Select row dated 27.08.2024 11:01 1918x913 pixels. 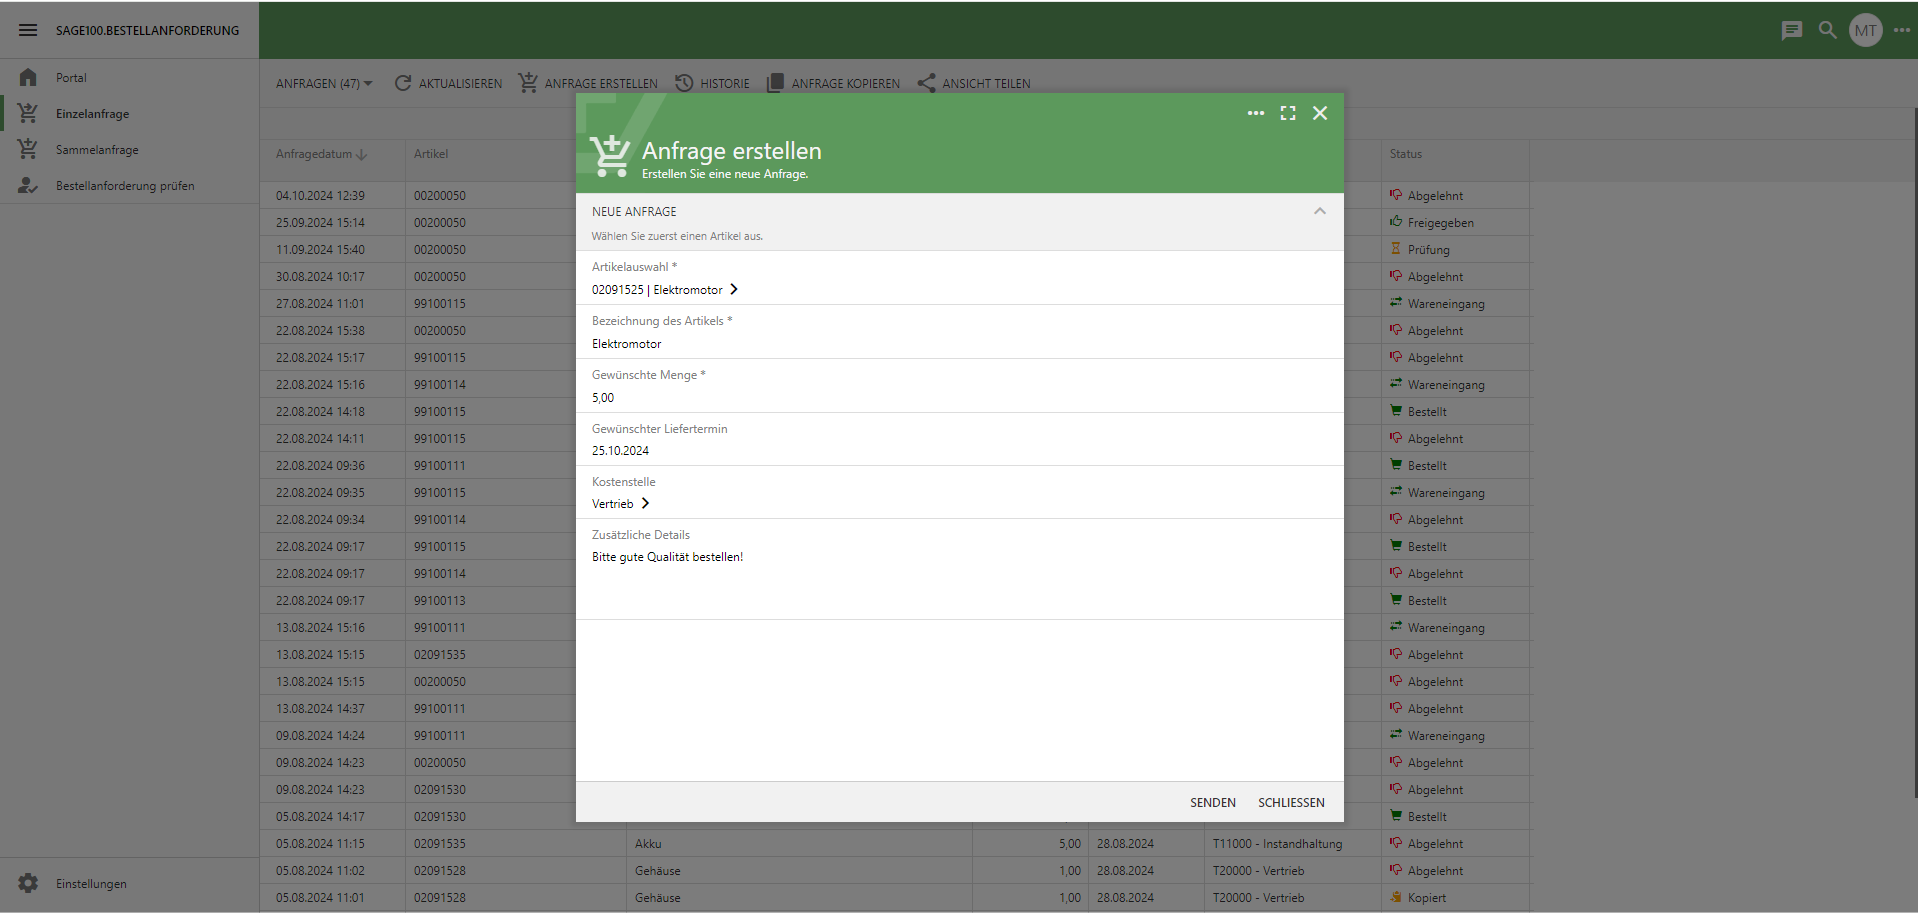tap(320, 303)
